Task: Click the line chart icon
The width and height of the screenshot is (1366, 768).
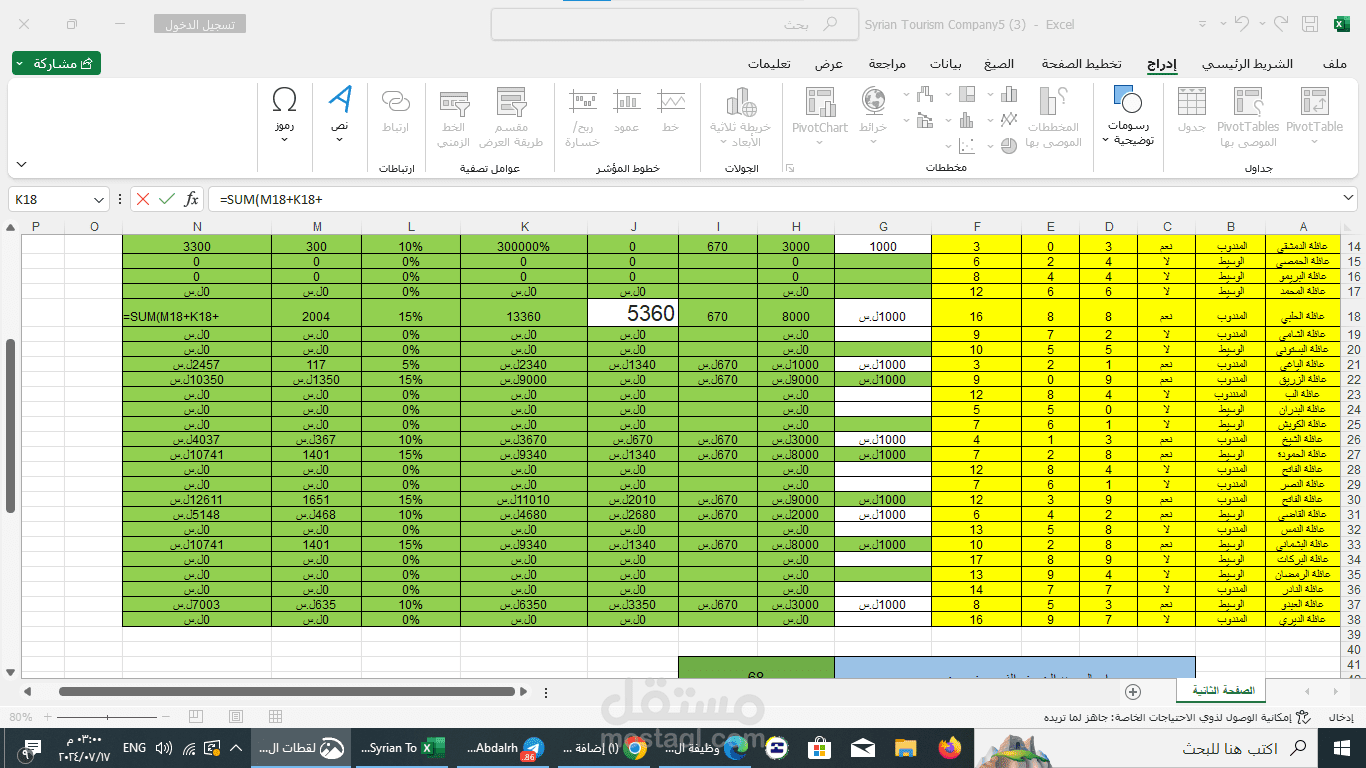Action: coord(1009,119)
